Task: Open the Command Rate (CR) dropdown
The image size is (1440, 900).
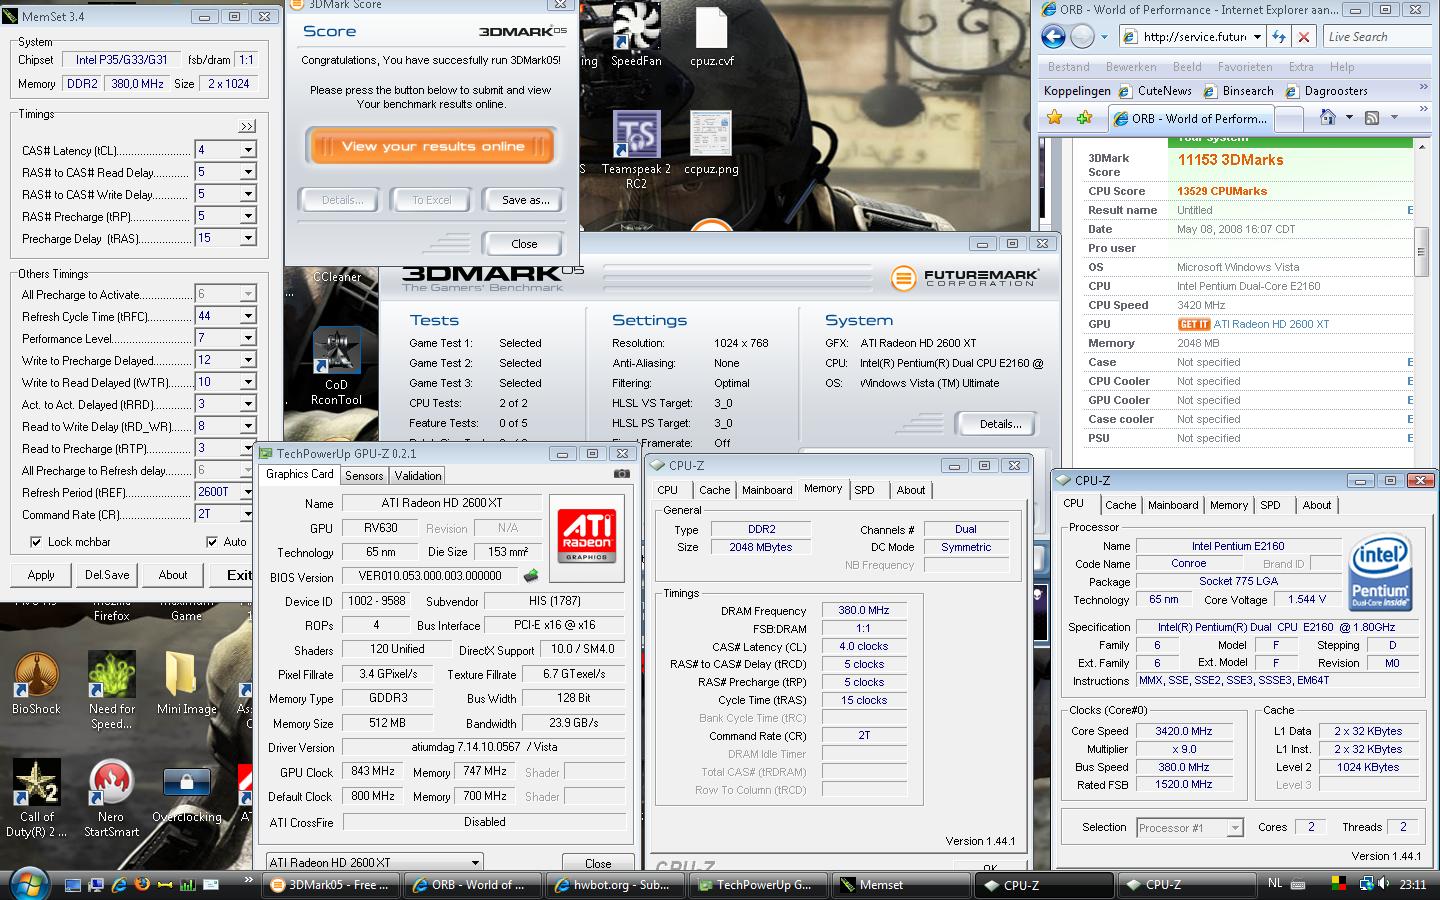Action: [x=247, y=514]
